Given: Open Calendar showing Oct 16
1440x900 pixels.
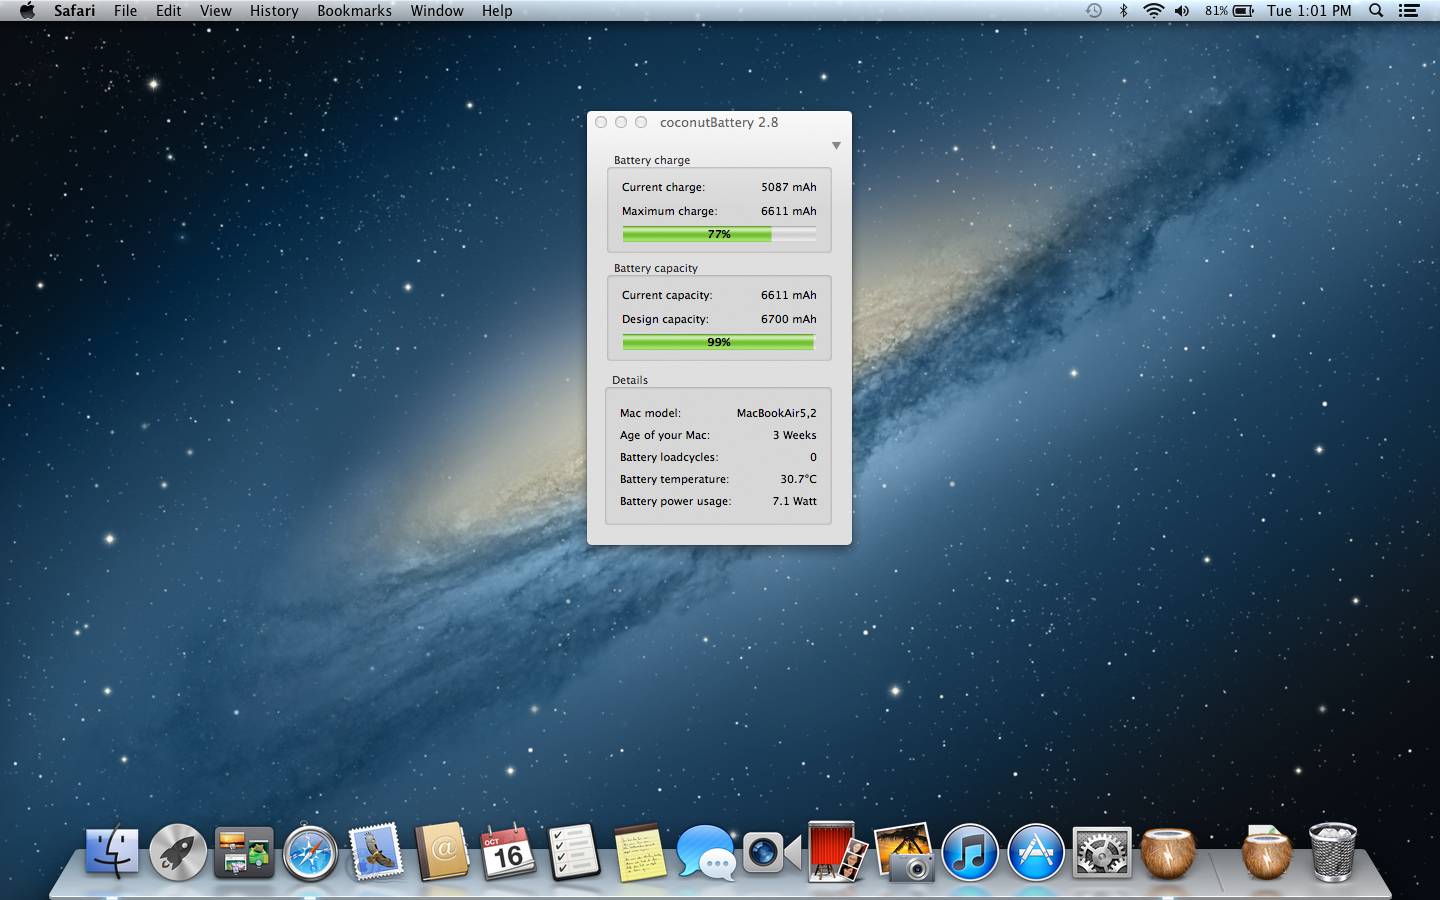Looking at the screenshot, I should (508, 852).
